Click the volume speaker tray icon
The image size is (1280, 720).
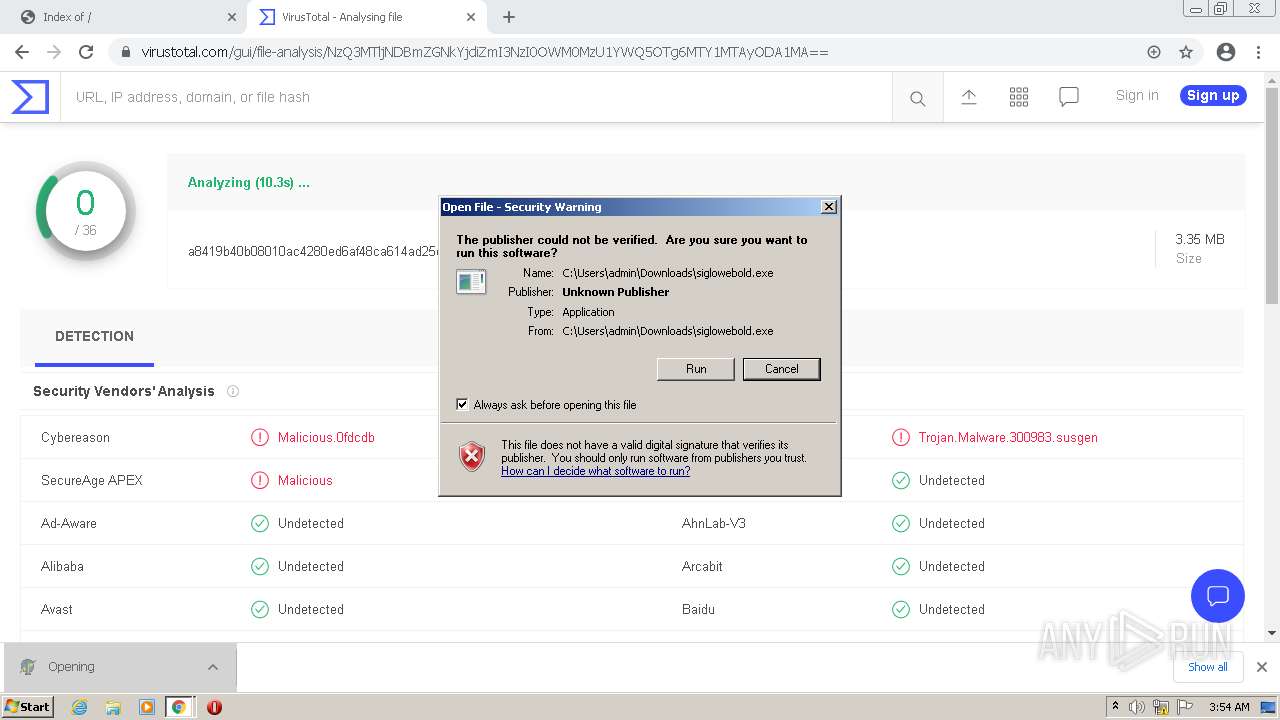coord(1137,707)
